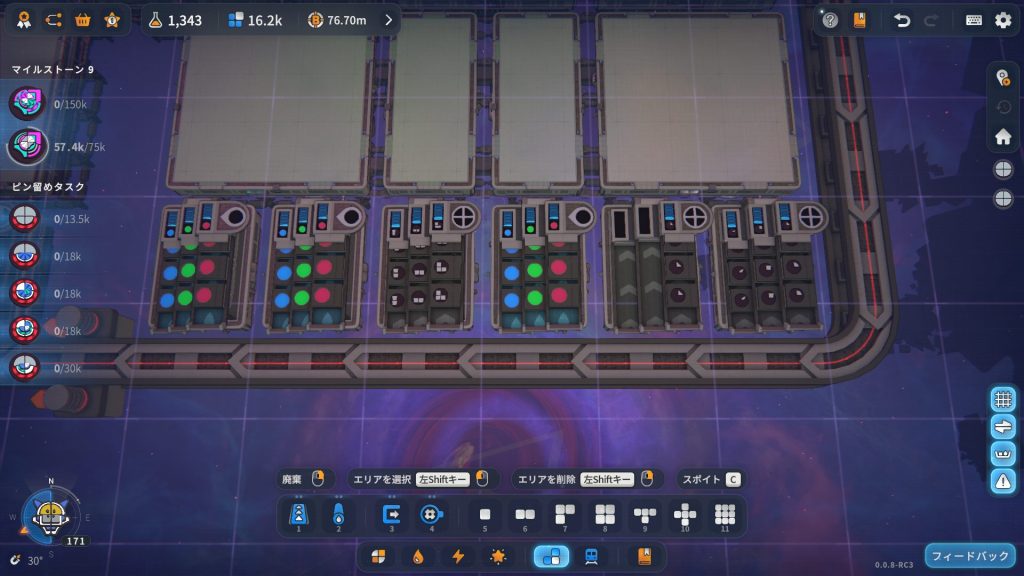
Task: Open the shop basket icon
Action: 83,20
